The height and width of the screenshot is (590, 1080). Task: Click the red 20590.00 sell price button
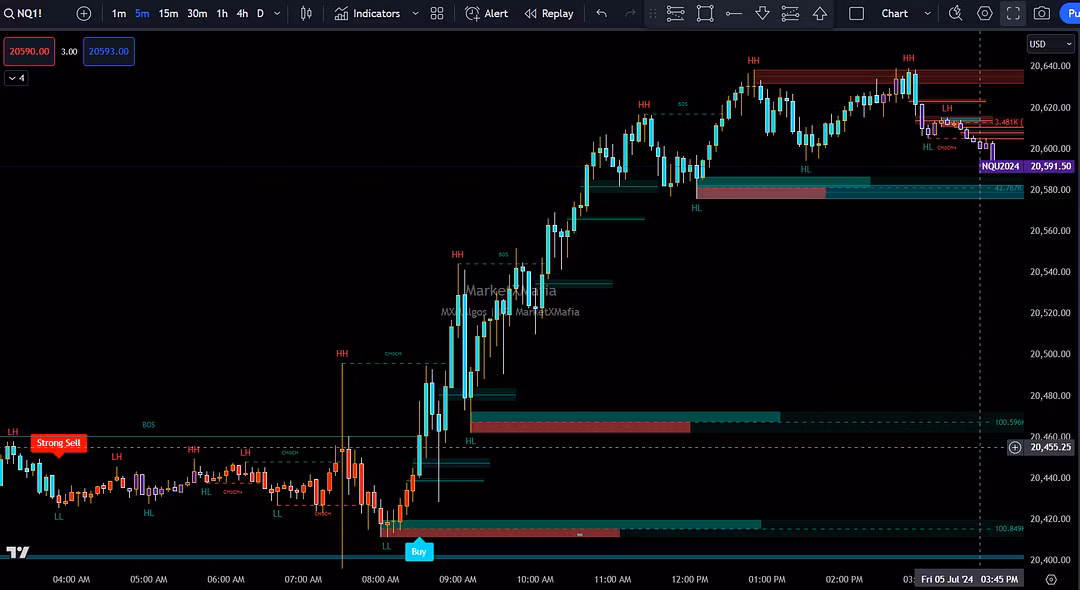tap(29, 51)
